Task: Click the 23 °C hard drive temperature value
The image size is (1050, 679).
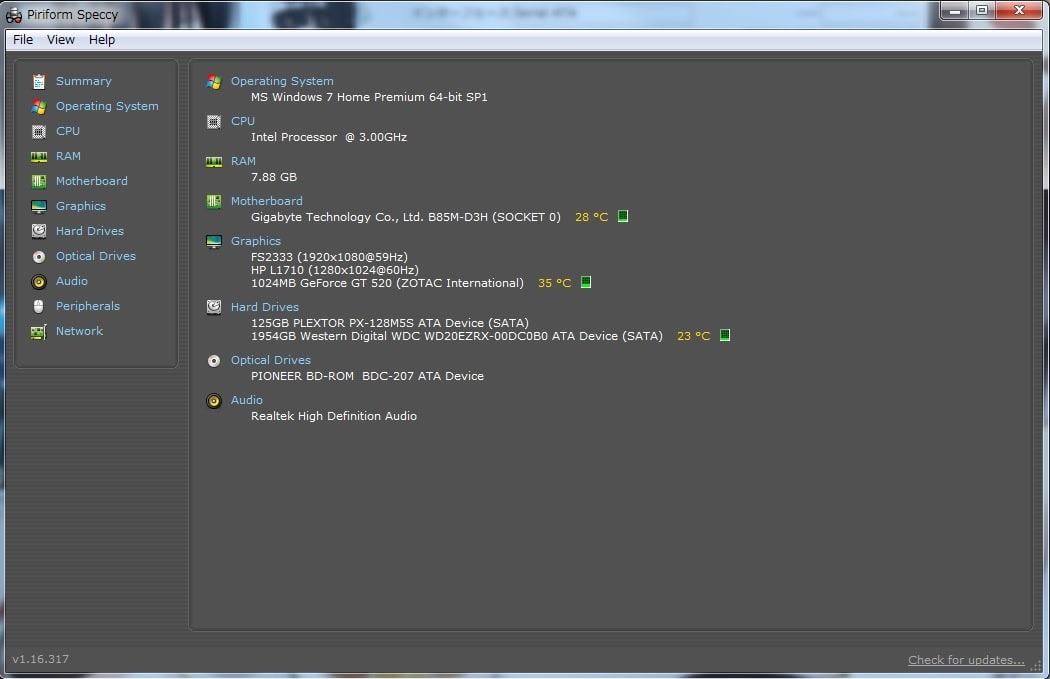Action: tap(693, 336)
